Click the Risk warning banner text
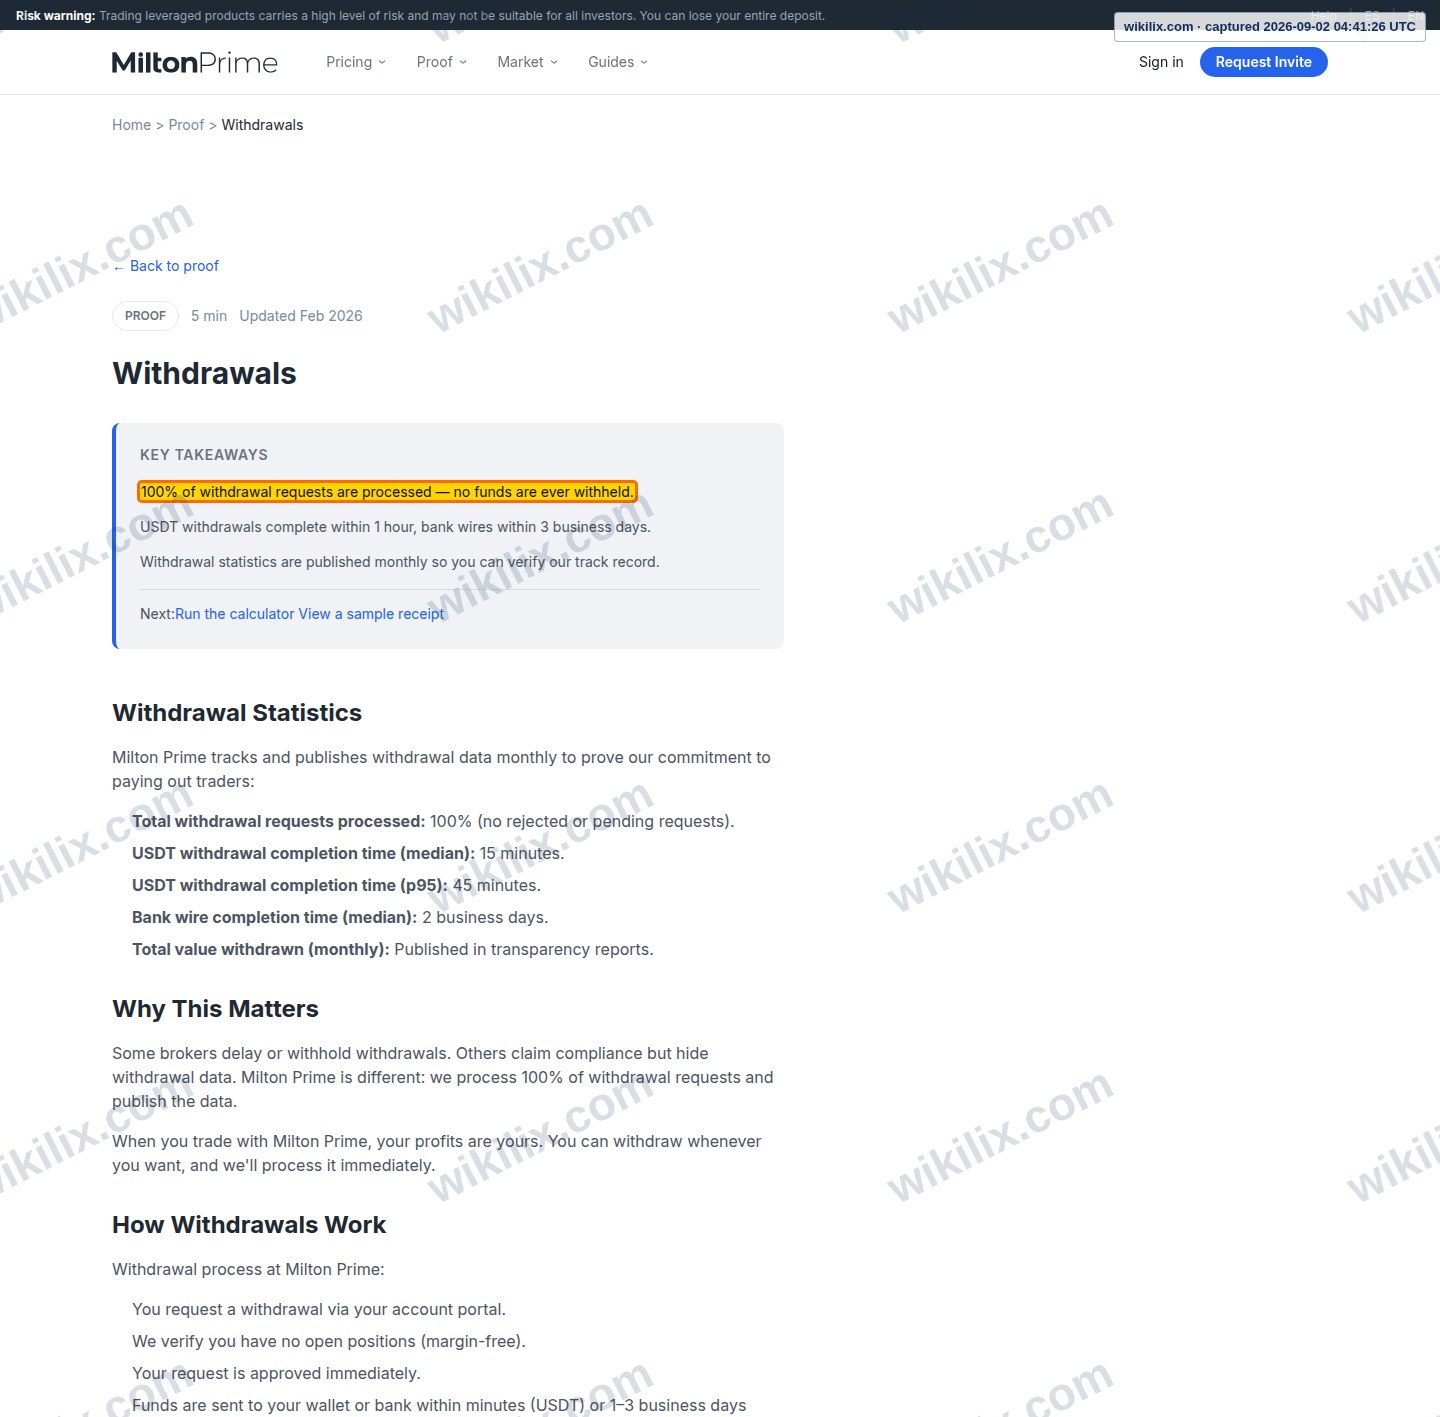This screenshot has height=1417, width=1440. coord(420,16)
